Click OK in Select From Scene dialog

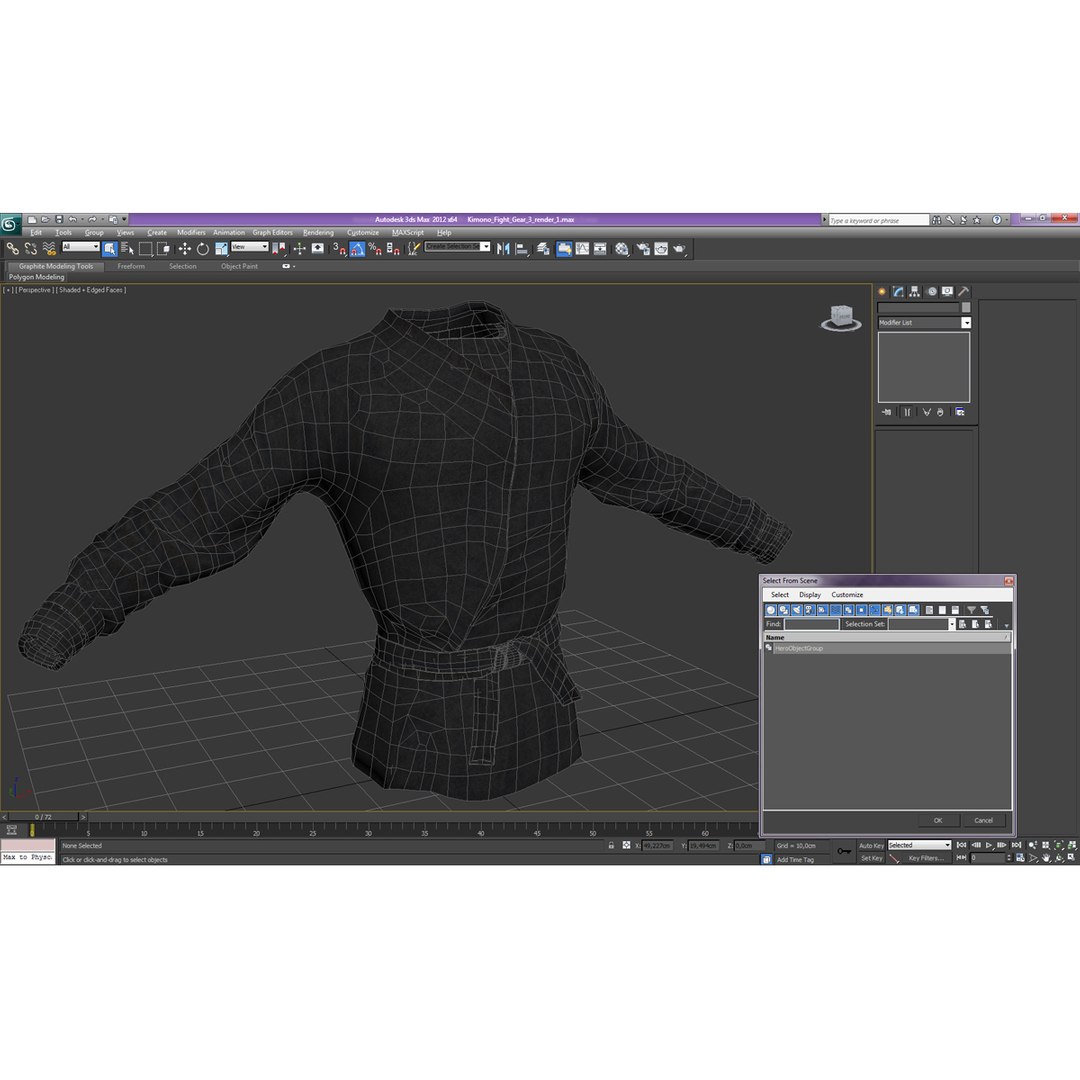pos(937,820)
